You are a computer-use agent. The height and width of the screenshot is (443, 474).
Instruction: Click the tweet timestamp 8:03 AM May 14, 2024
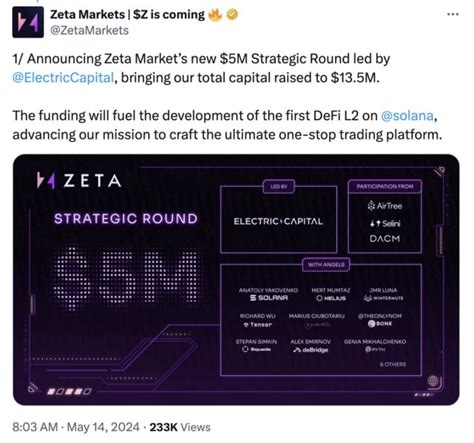click(76, 427)
